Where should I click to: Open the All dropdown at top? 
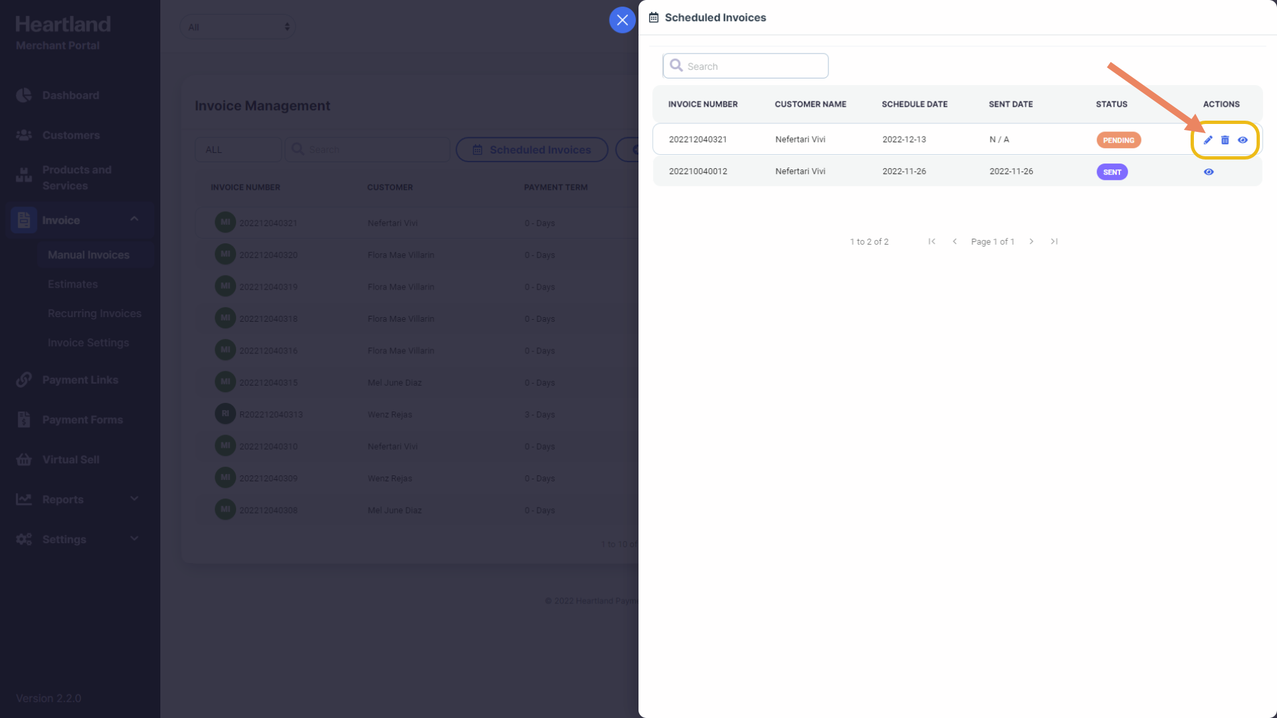pyautogui.click(x=238, y=27)
